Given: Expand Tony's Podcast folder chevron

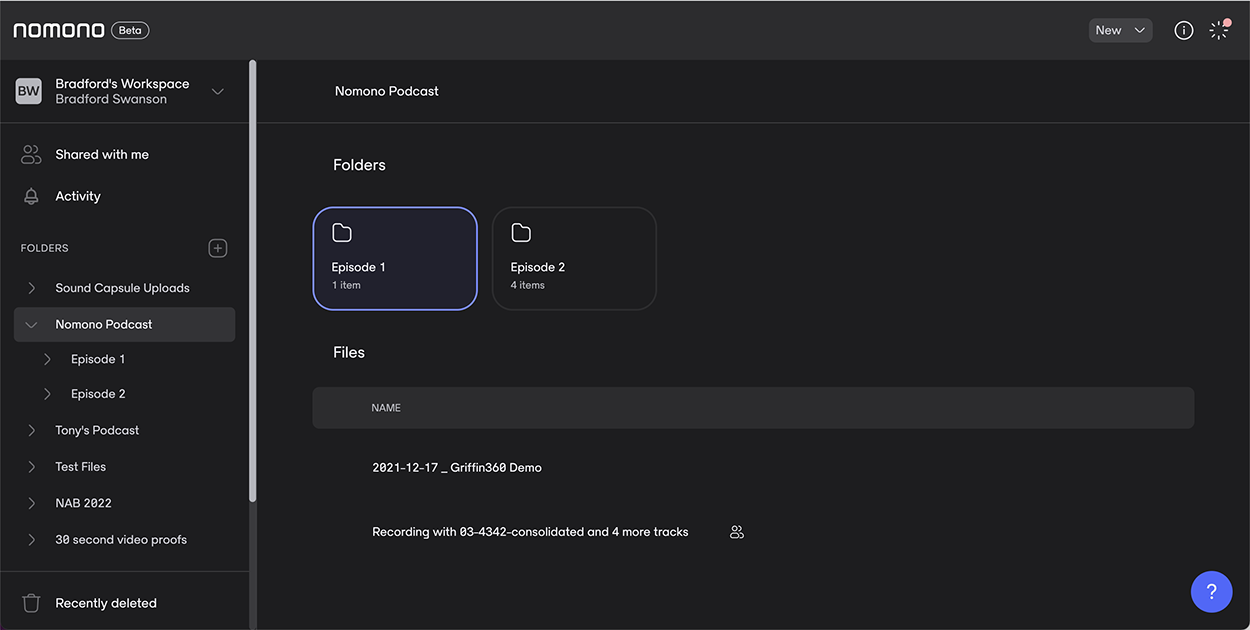Looking at the screenshot, I should [32, 430].
